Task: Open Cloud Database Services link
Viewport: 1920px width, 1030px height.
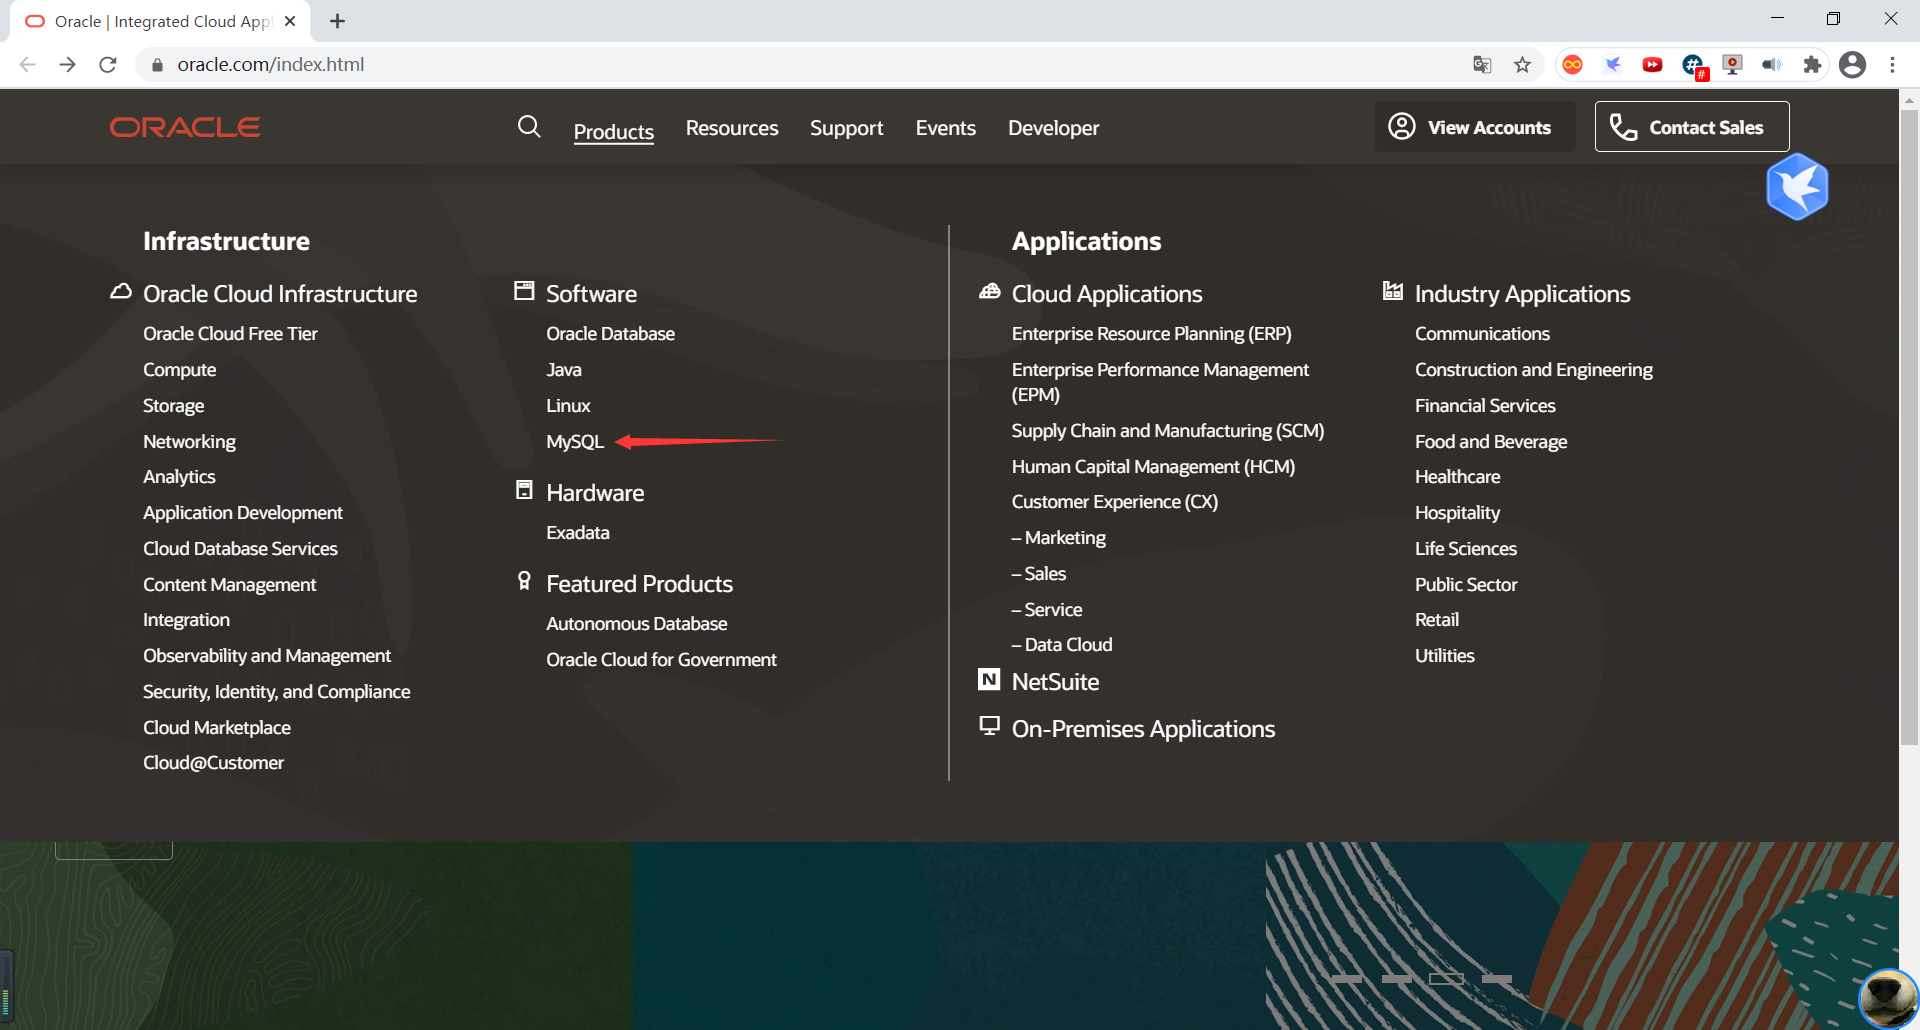Action: pos(240,549)
